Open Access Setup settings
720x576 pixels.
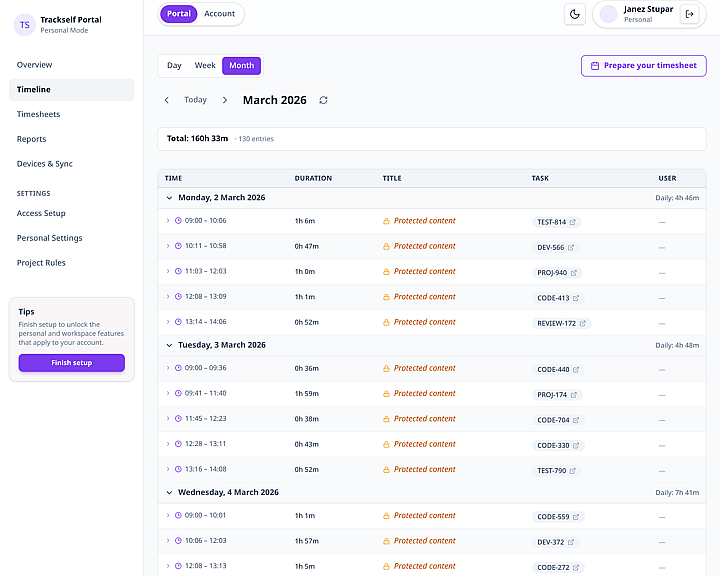[x=72, y=213]
